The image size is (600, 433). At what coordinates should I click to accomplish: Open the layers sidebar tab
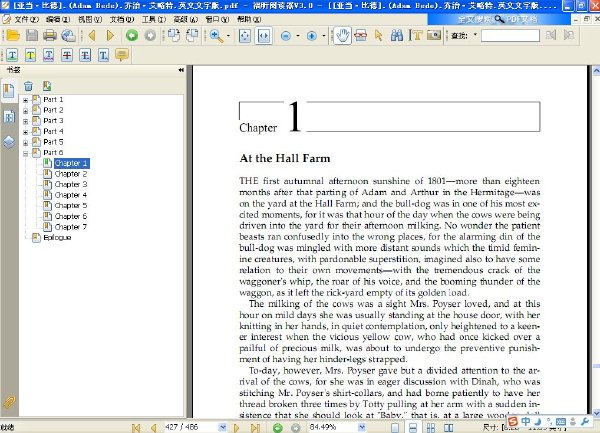pos(9,142)
